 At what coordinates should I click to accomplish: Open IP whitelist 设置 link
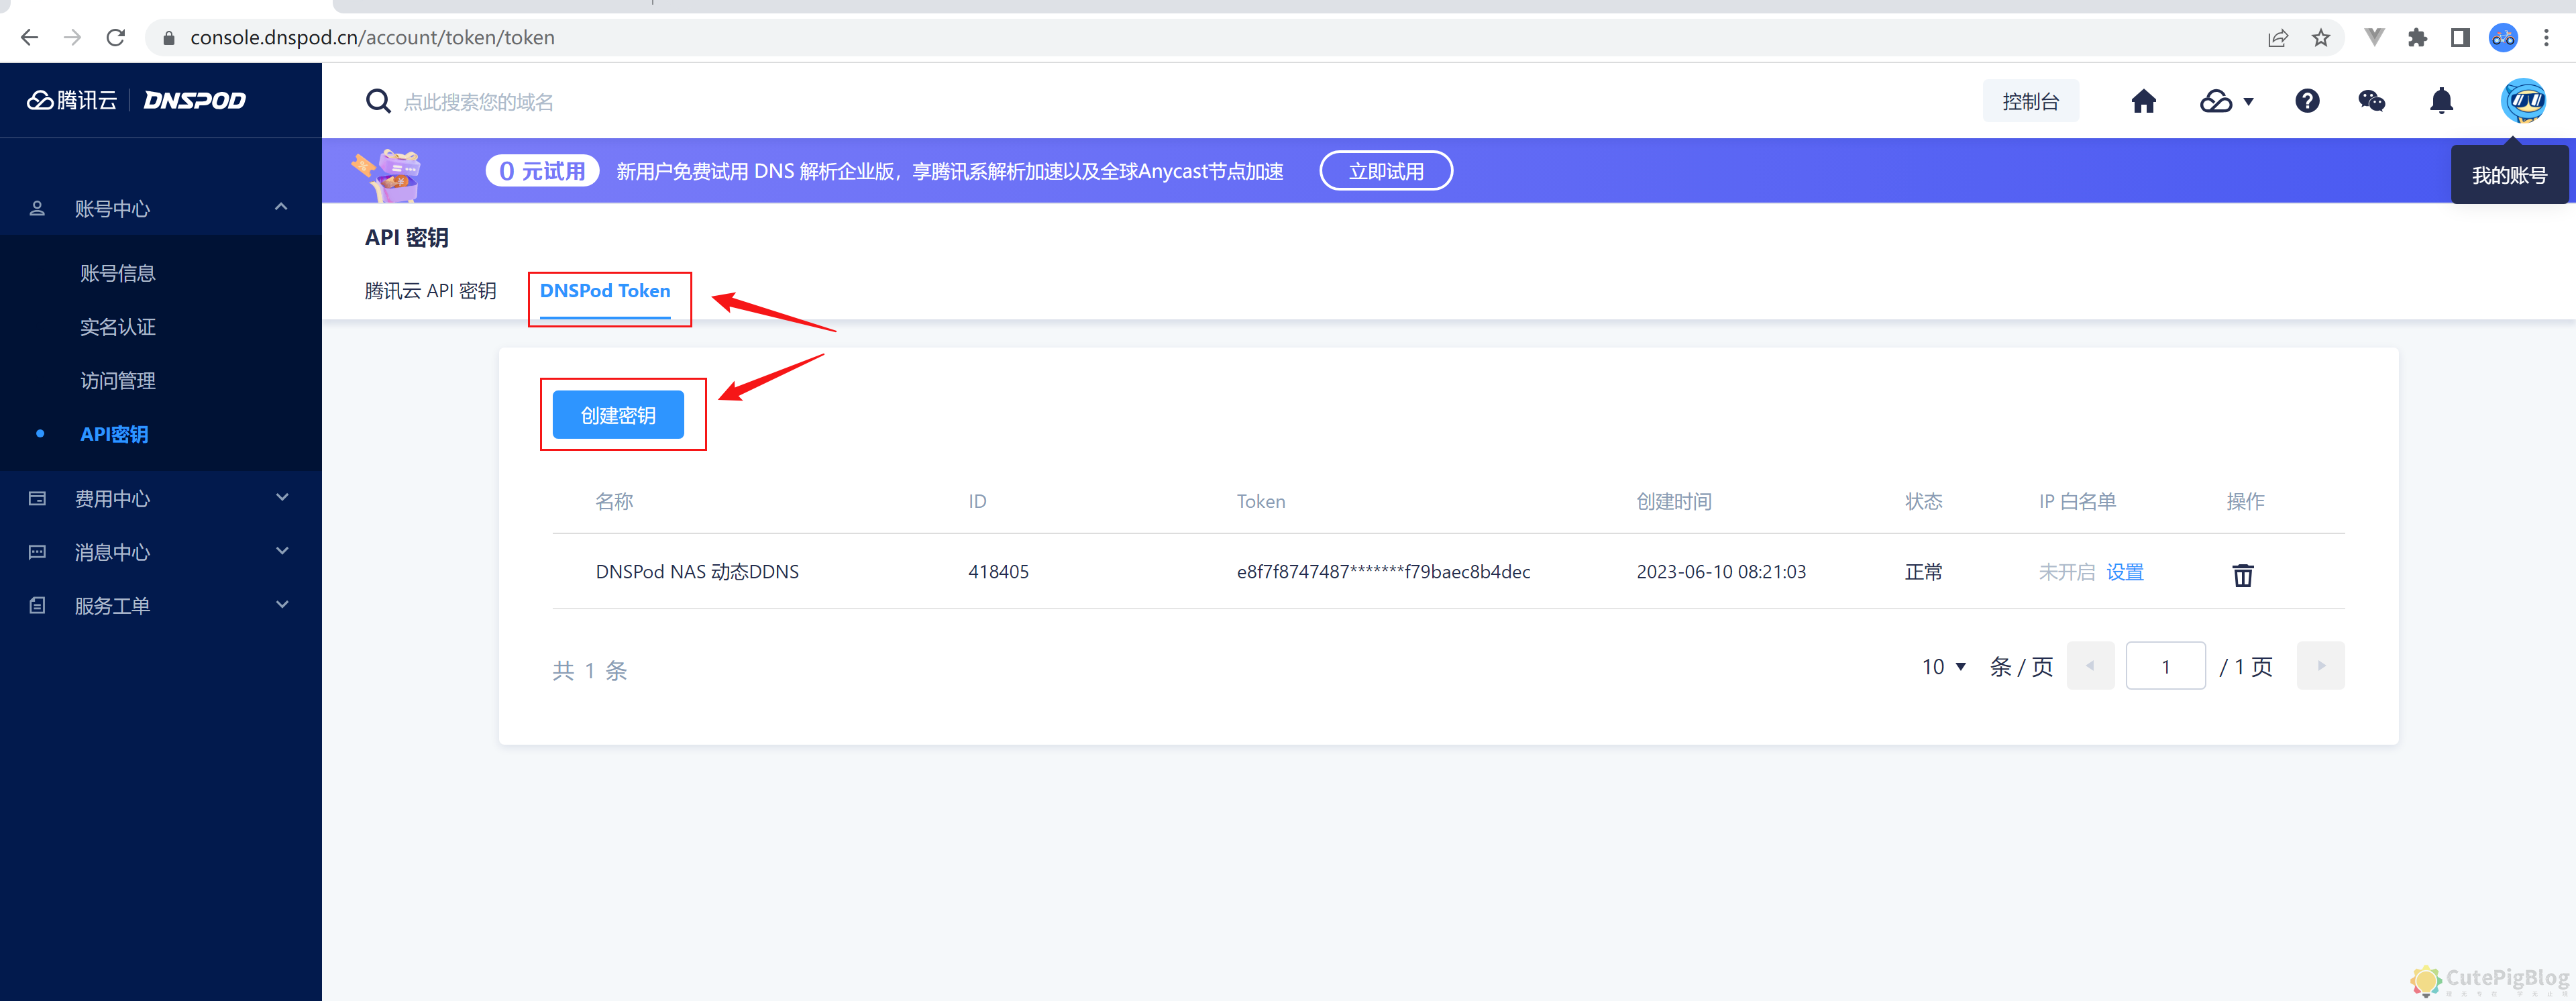pos(2124,571)
